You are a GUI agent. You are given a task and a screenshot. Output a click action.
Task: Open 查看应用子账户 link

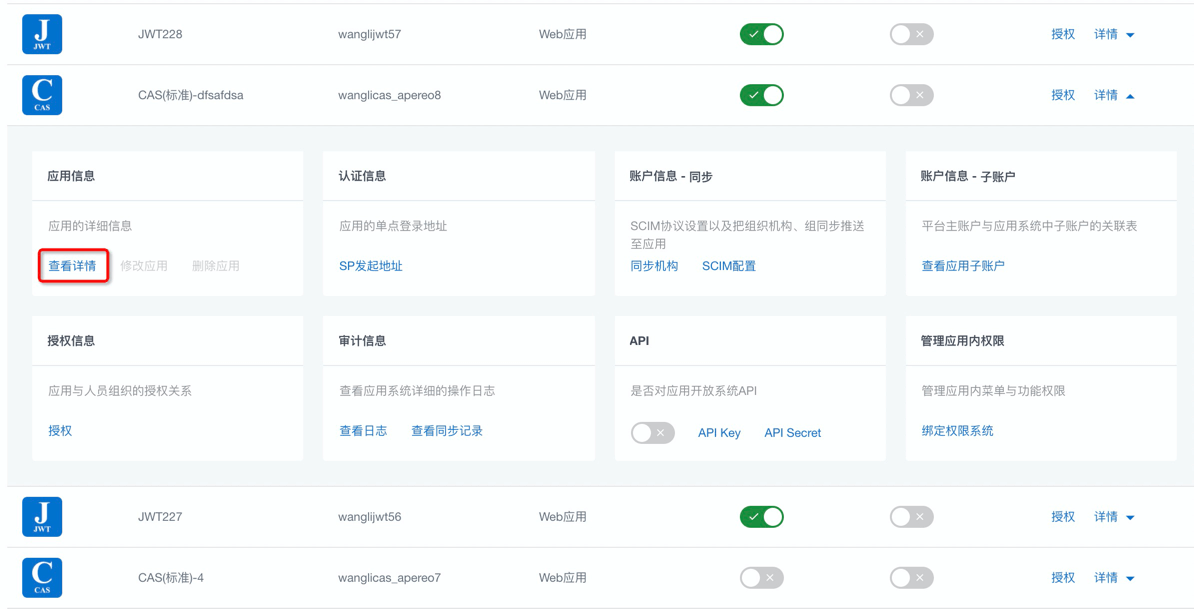[x=962, y=266]
